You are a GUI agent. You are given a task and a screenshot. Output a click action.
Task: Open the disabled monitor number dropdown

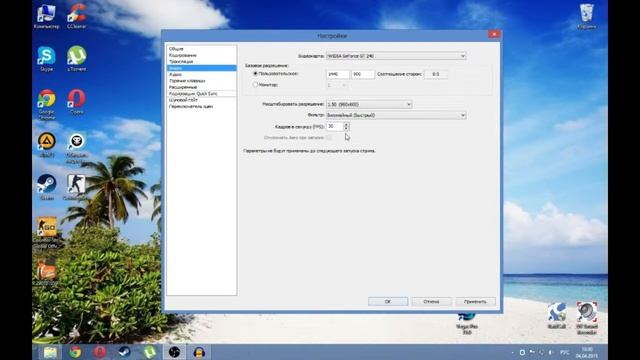337,85
